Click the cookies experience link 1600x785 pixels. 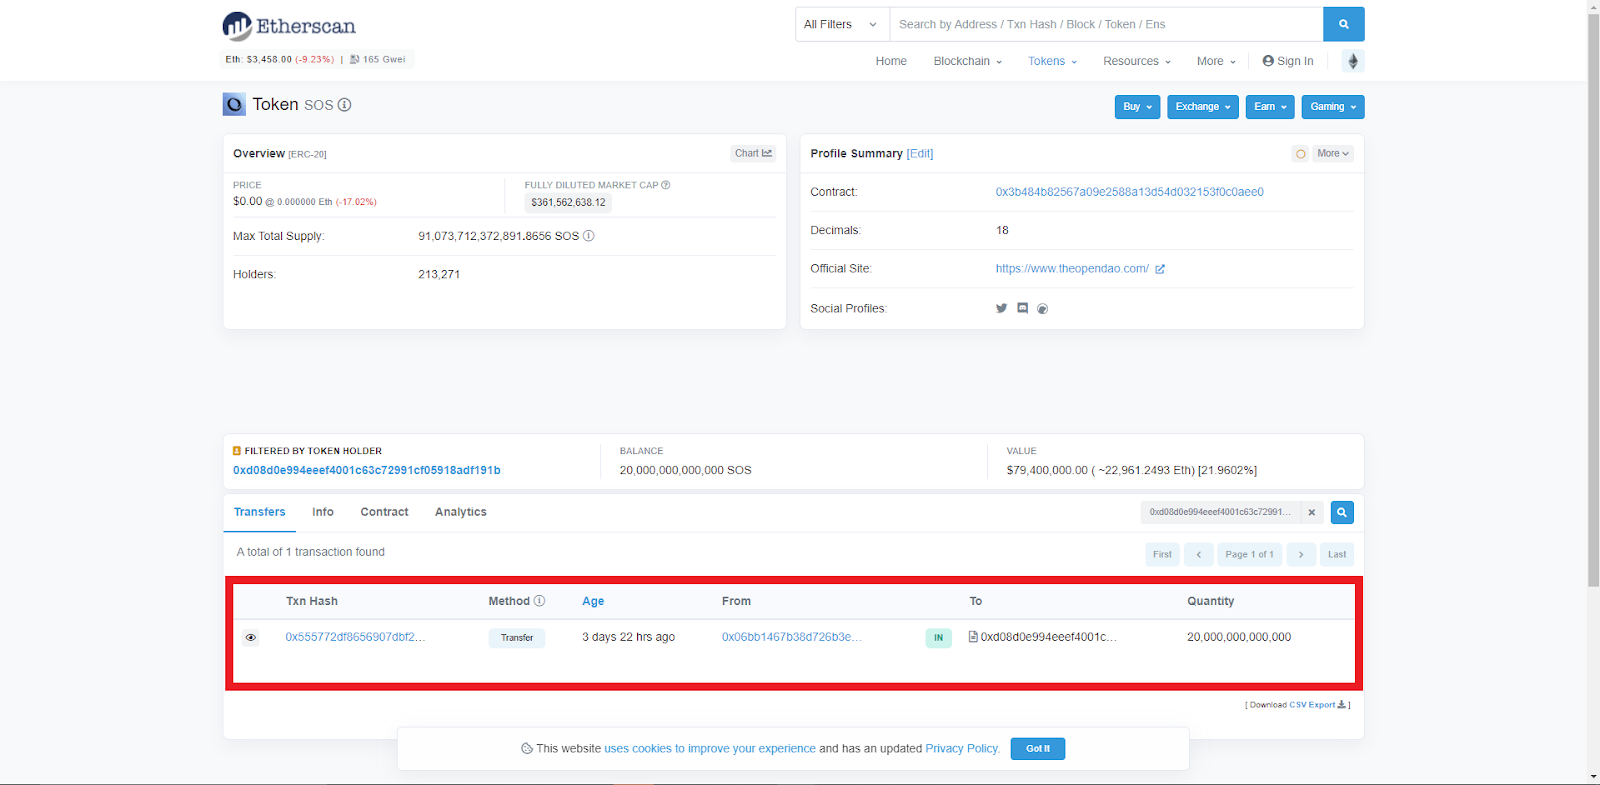710,749
